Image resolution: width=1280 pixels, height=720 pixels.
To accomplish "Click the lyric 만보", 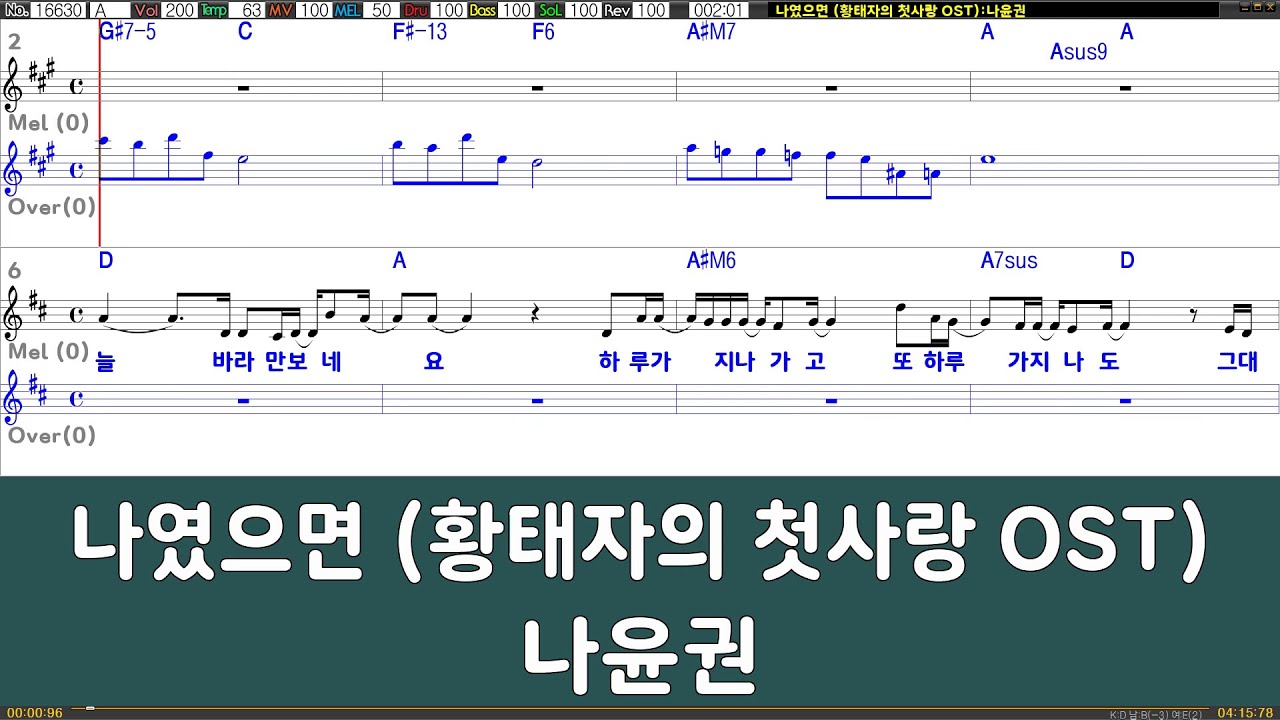I will click(x=287, y=361).
